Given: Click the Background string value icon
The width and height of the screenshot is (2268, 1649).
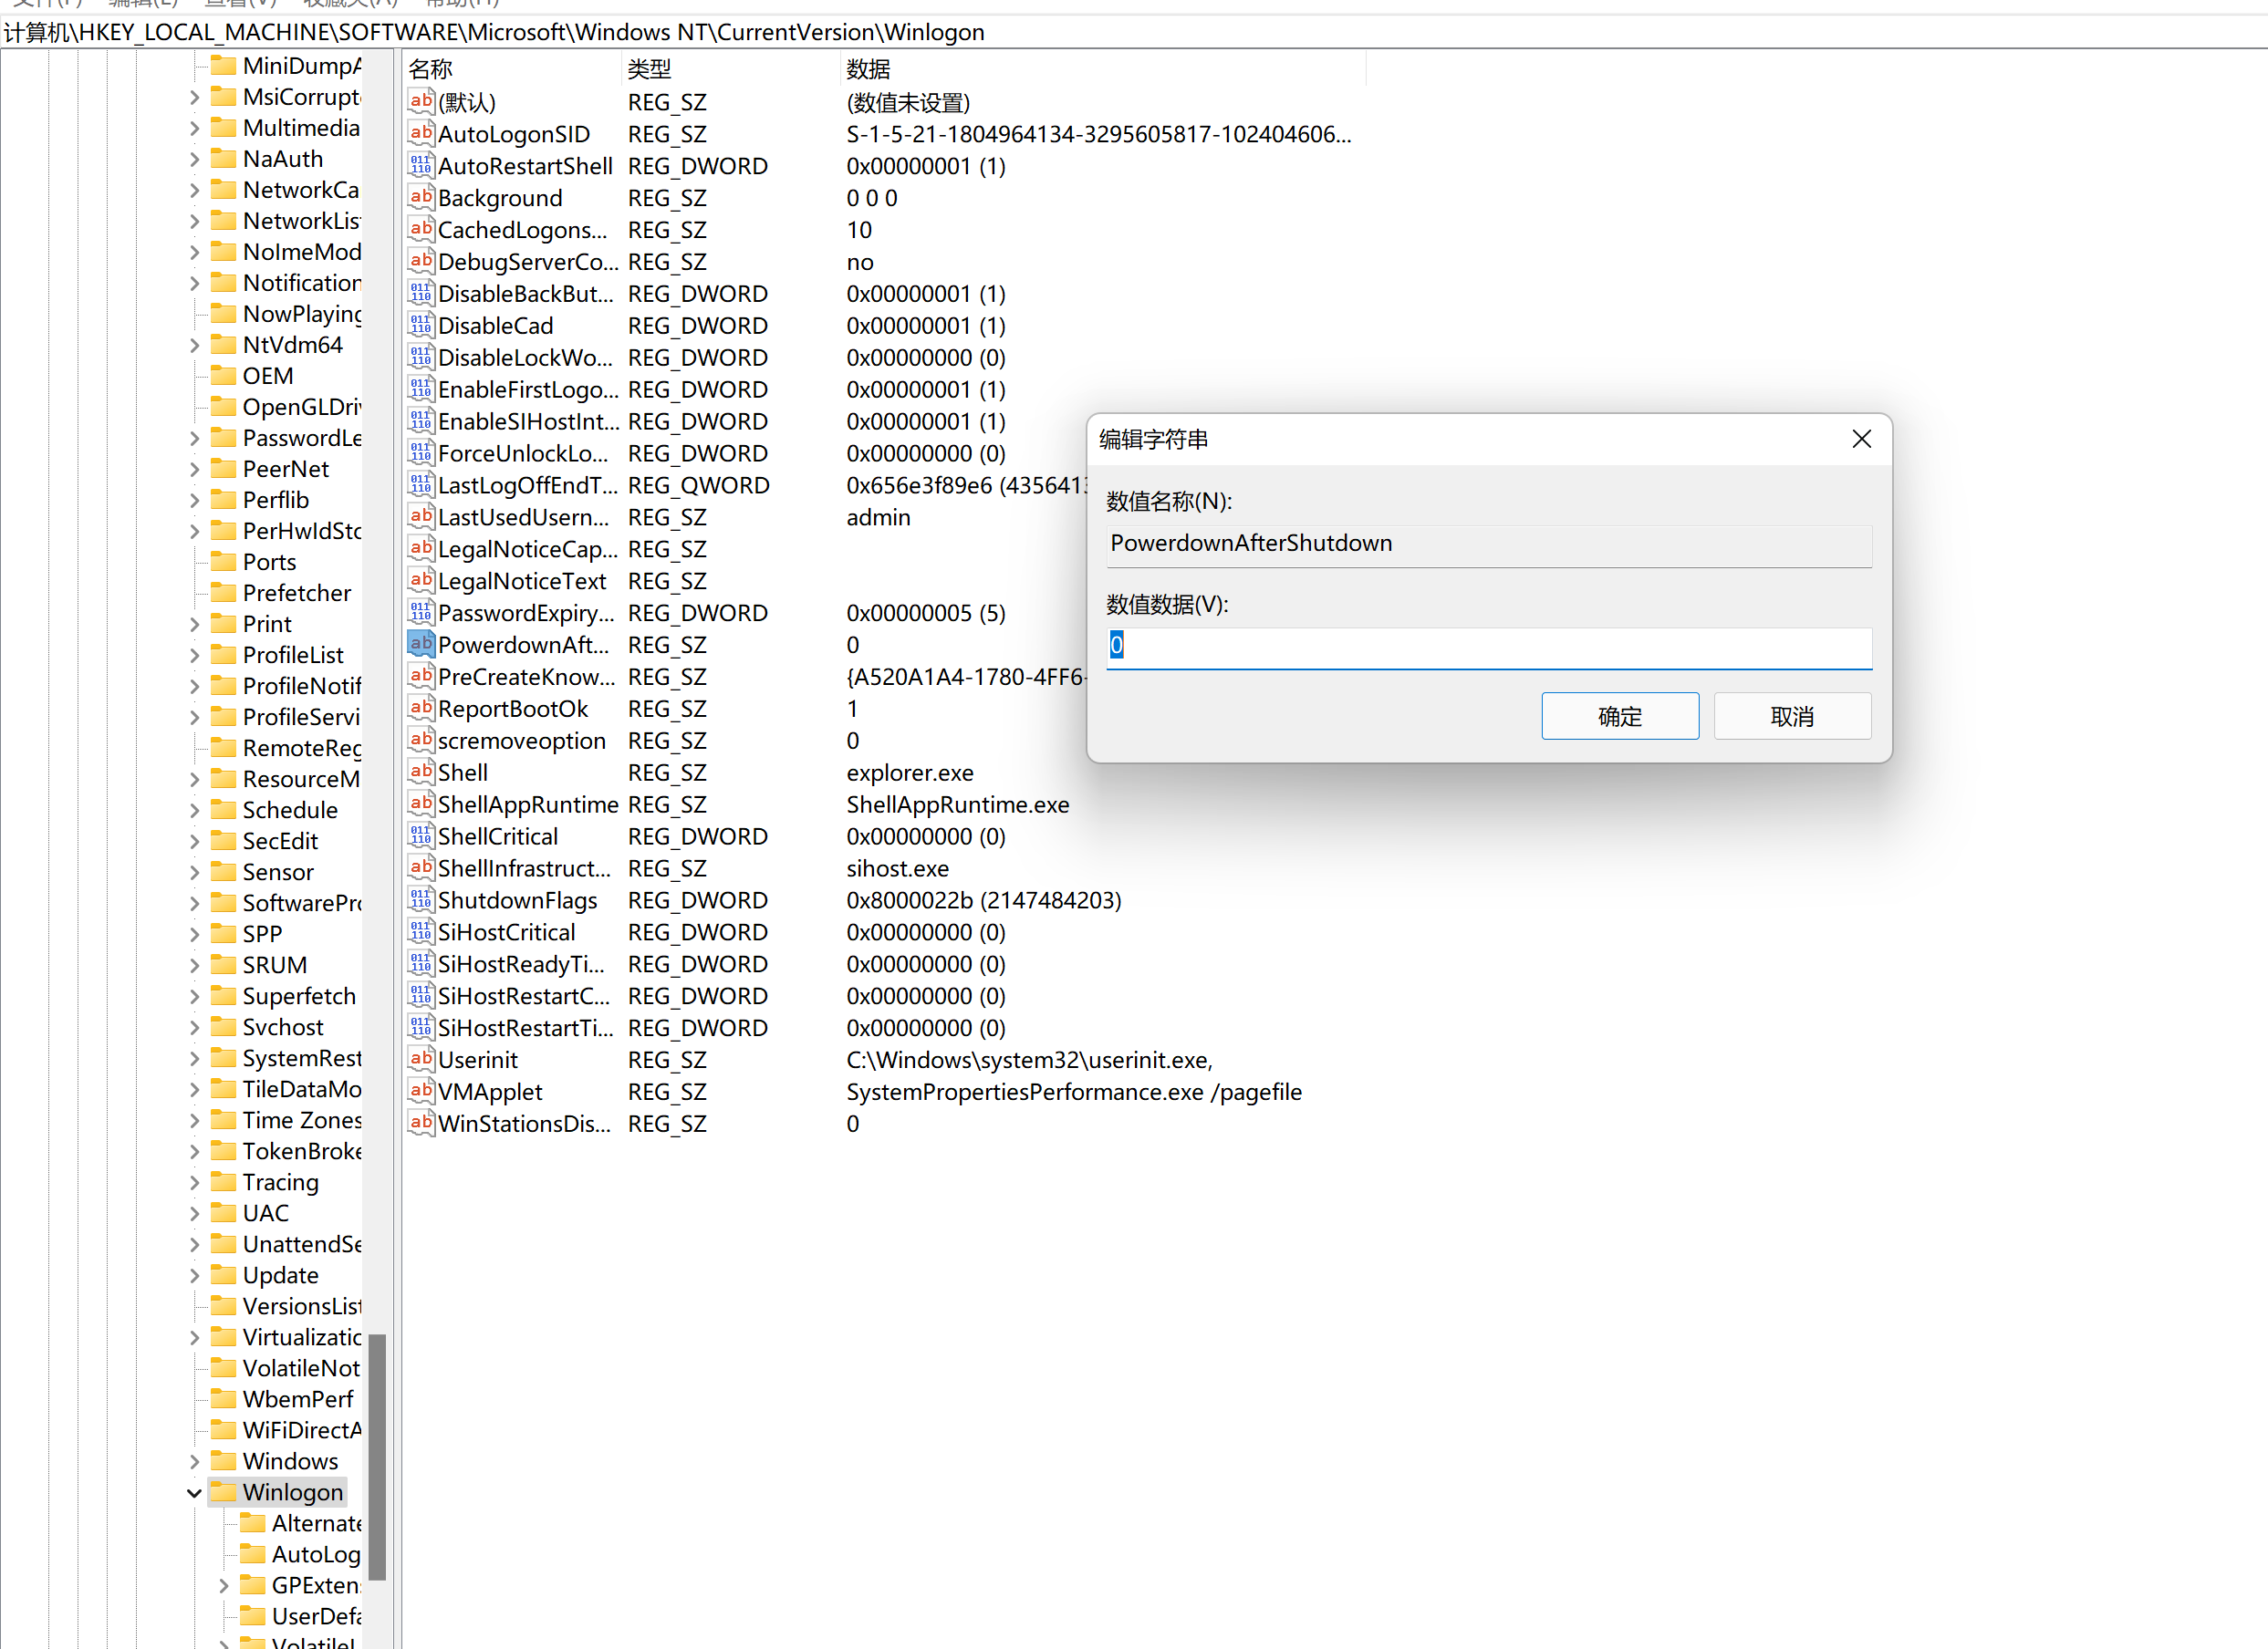Looking at the screenshot, I should (x=420, y=198).
